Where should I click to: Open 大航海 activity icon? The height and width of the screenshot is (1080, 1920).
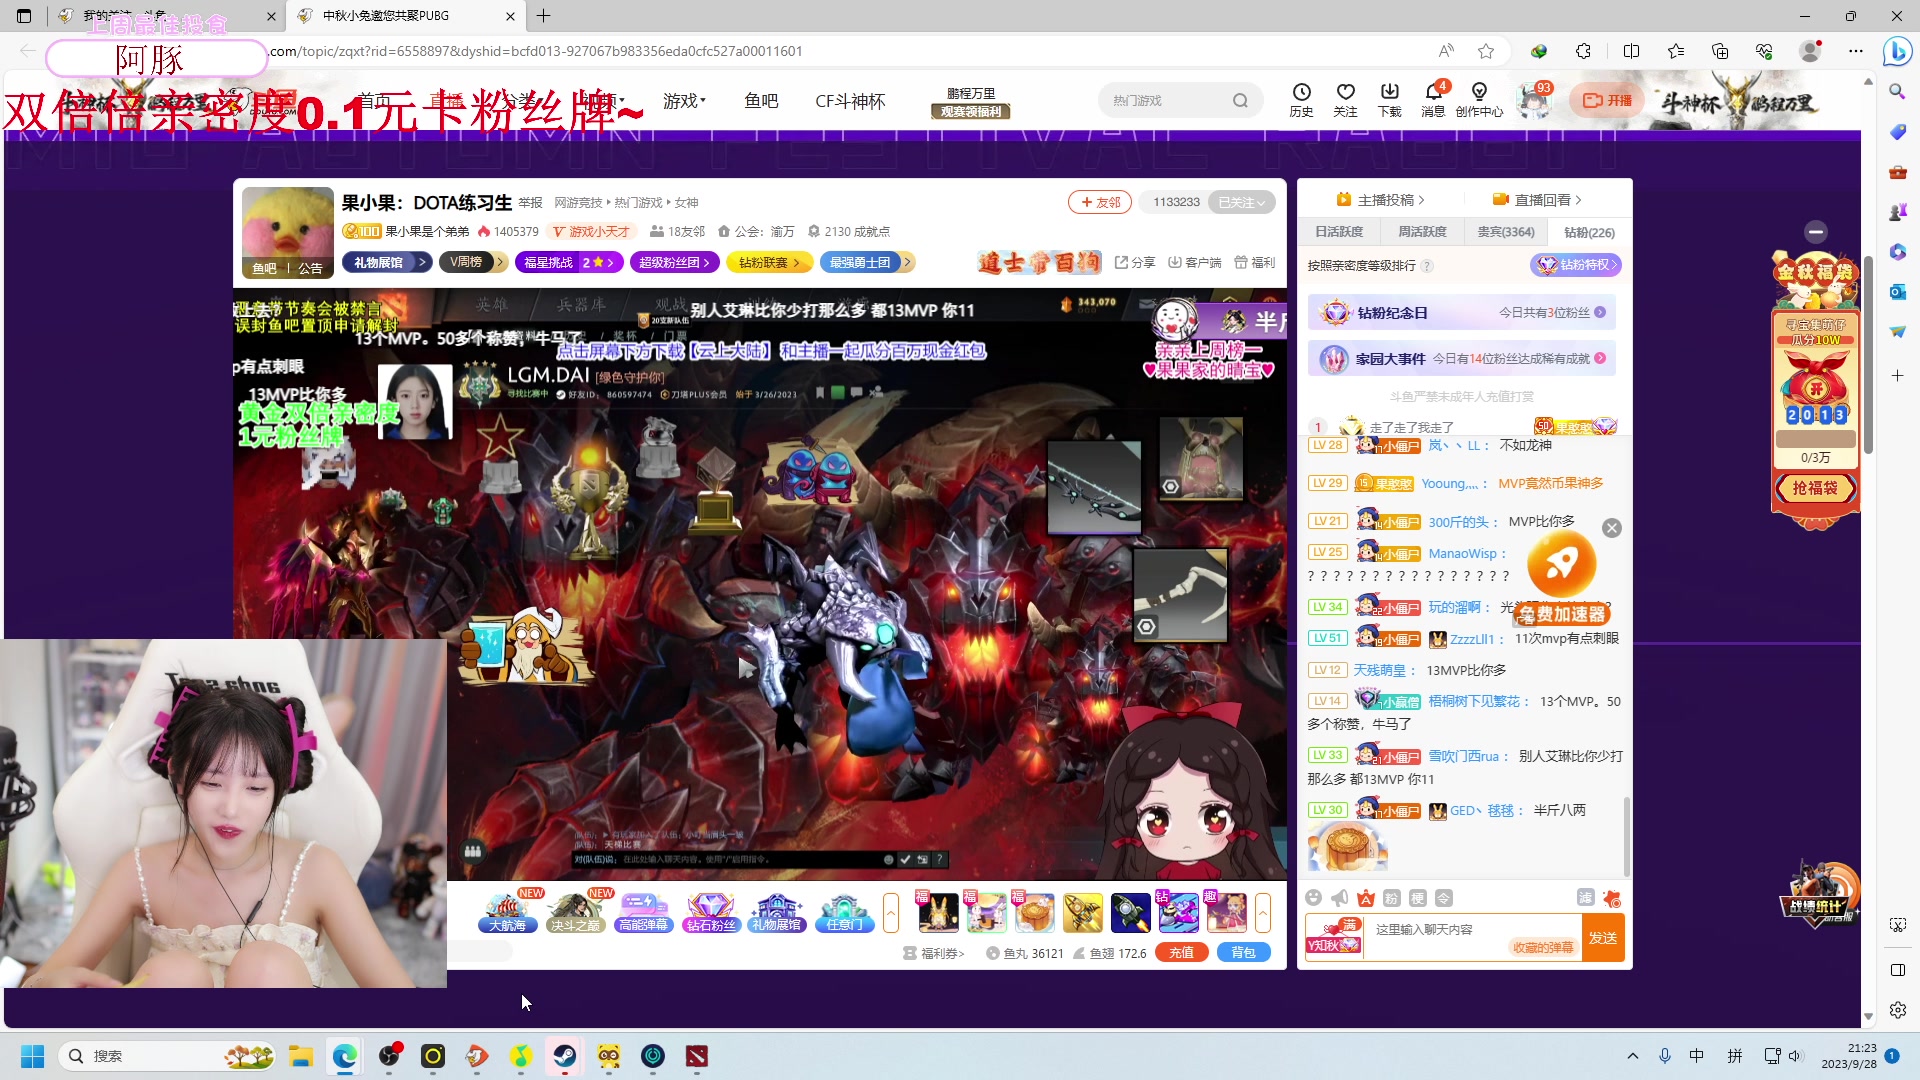tap(508, 912)
